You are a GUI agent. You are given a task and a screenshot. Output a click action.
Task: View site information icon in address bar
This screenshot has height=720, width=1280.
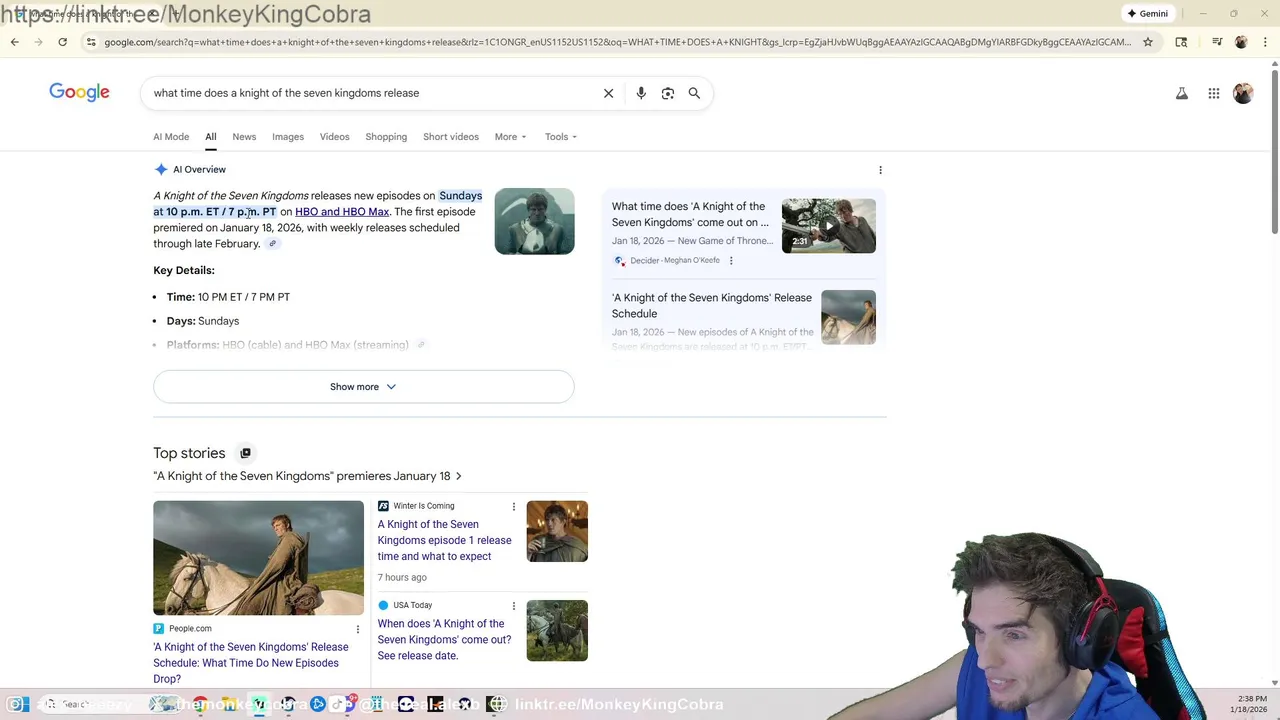pos(91,42)
